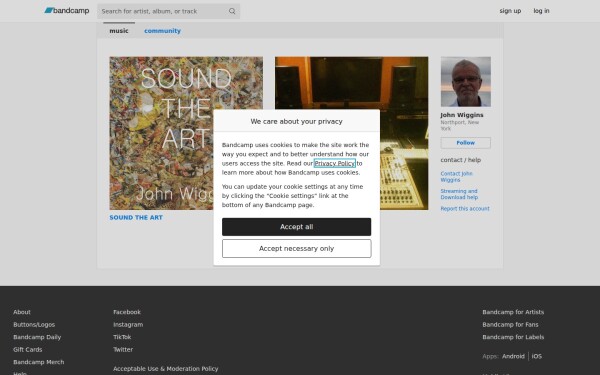Open the SOUND THE ART title link
This screenshot has height=375, width=600.
136,217
